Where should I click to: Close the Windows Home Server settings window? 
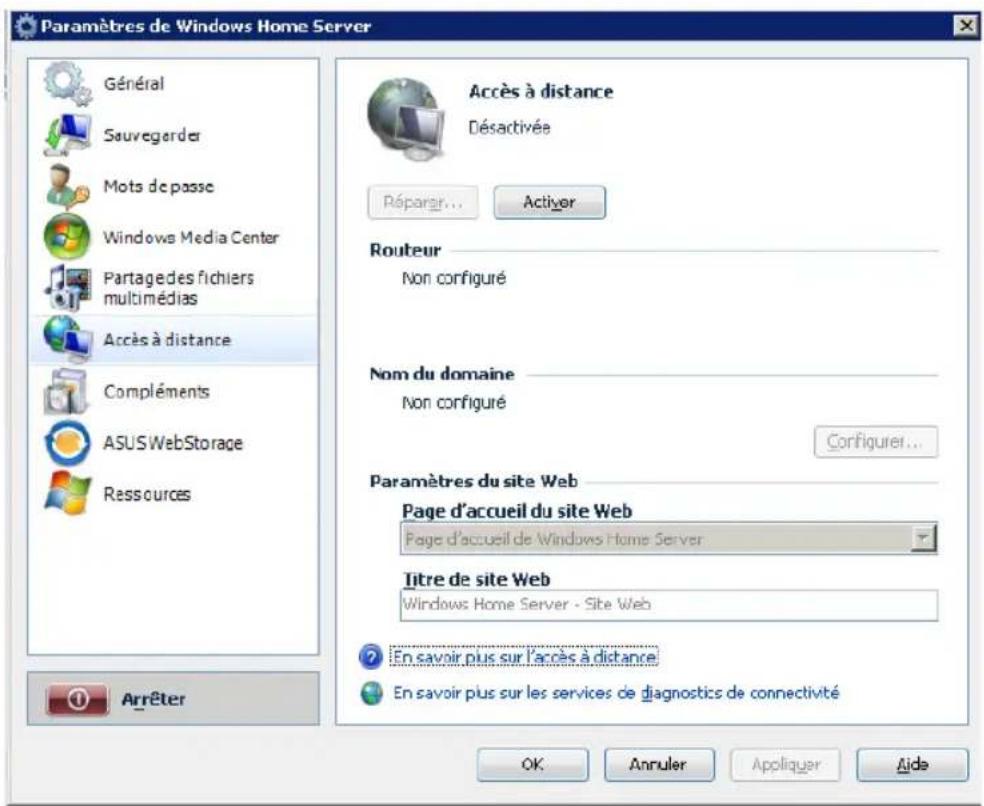point(965,26)
